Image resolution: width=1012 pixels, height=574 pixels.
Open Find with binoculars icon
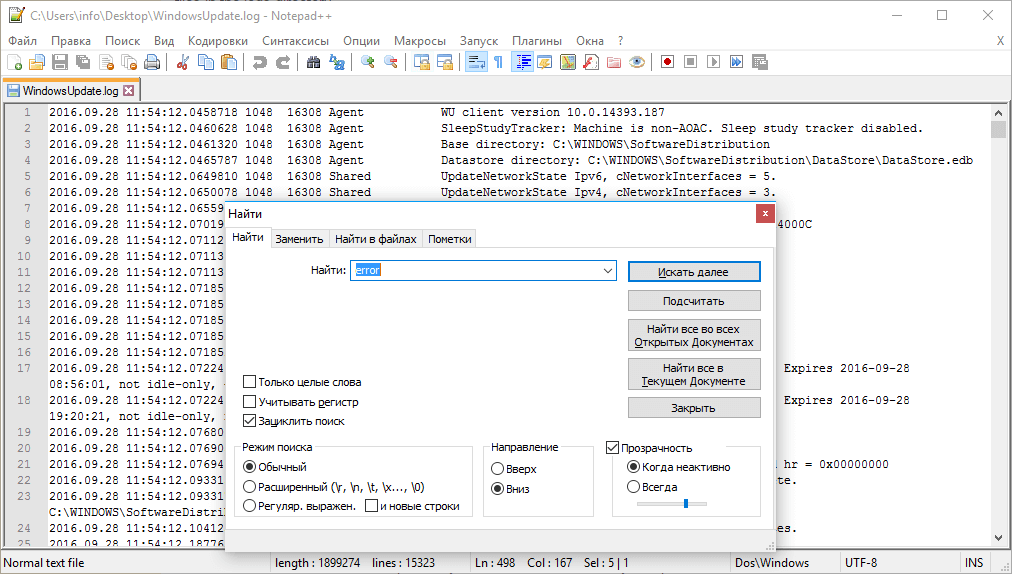pos(314,63)
